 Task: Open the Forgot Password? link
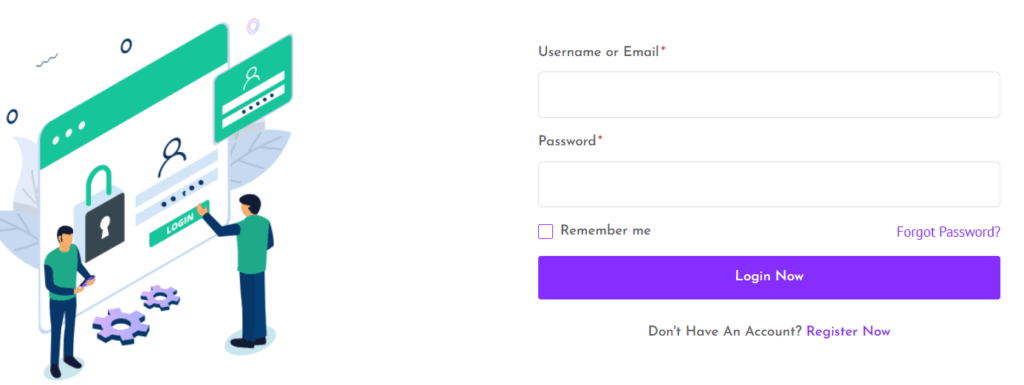[x=948, y=232]
